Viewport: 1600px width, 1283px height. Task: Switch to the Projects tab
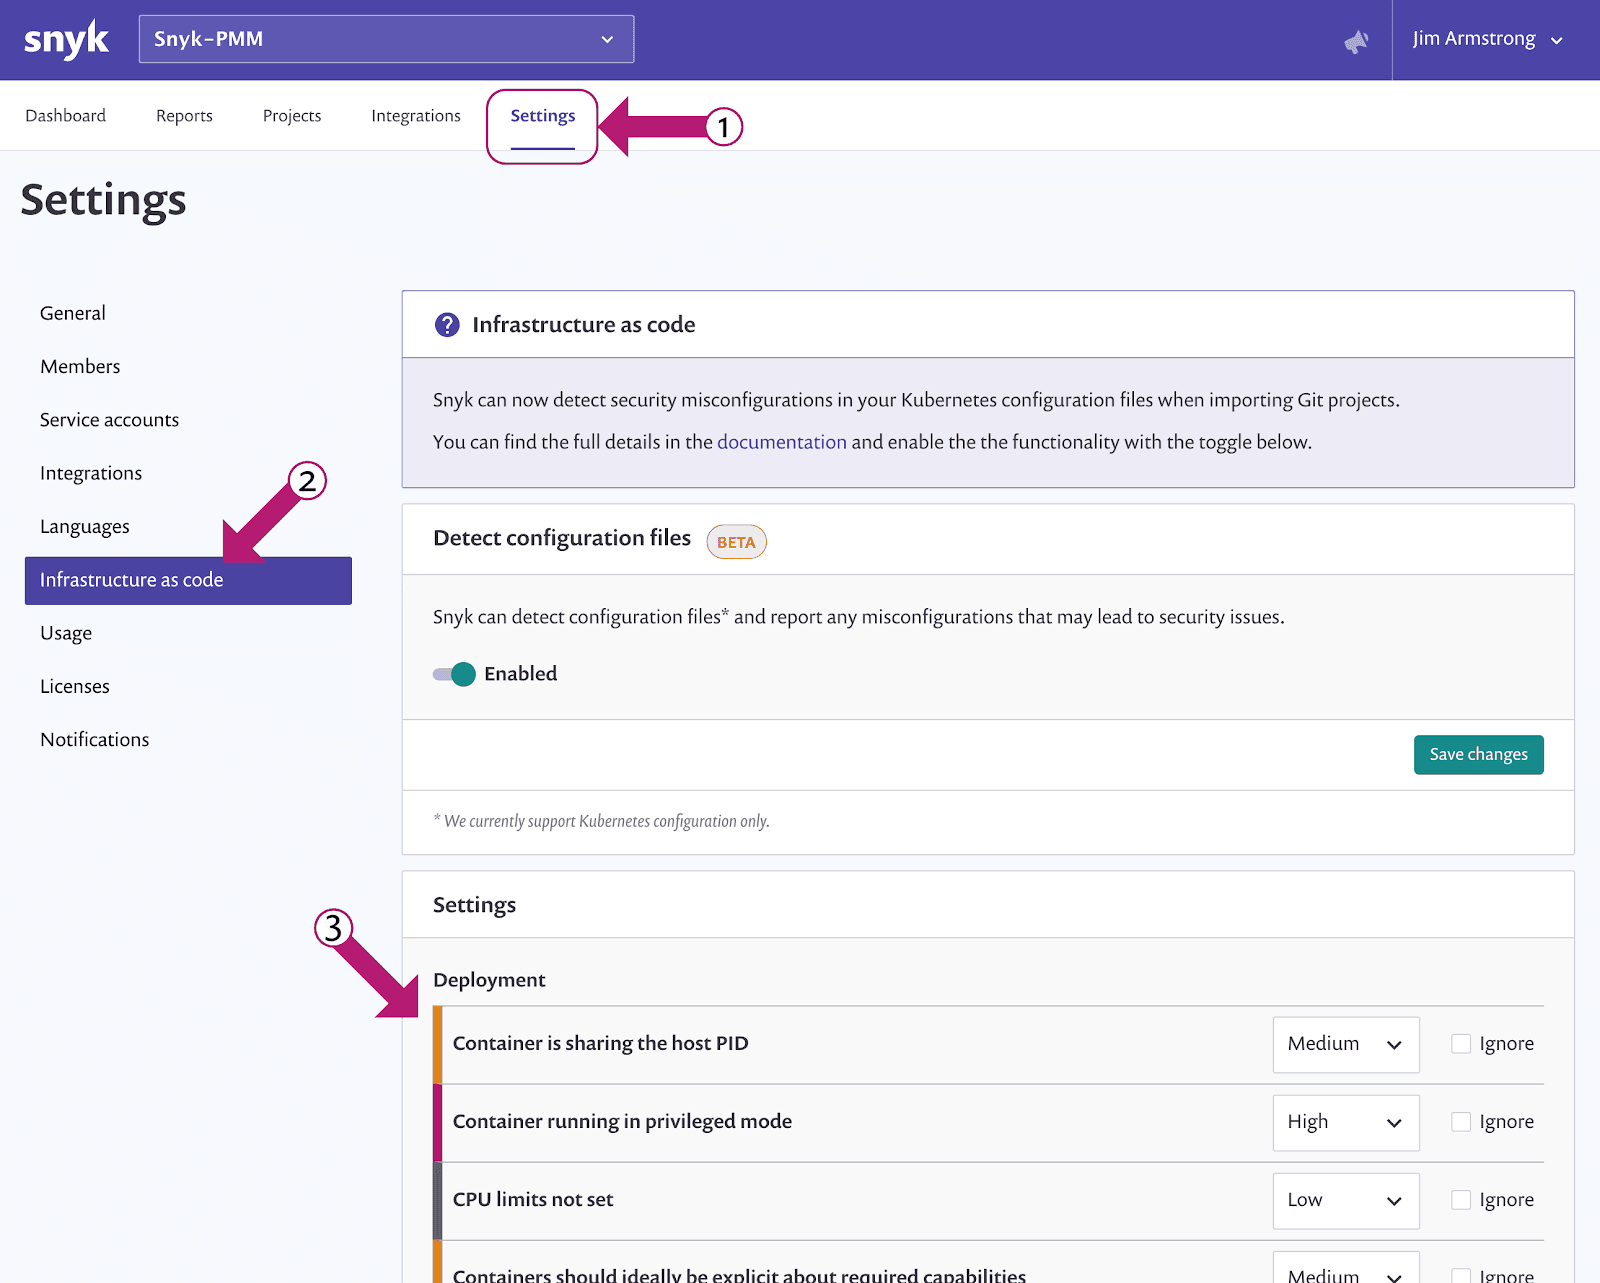(x=292, y=116)
